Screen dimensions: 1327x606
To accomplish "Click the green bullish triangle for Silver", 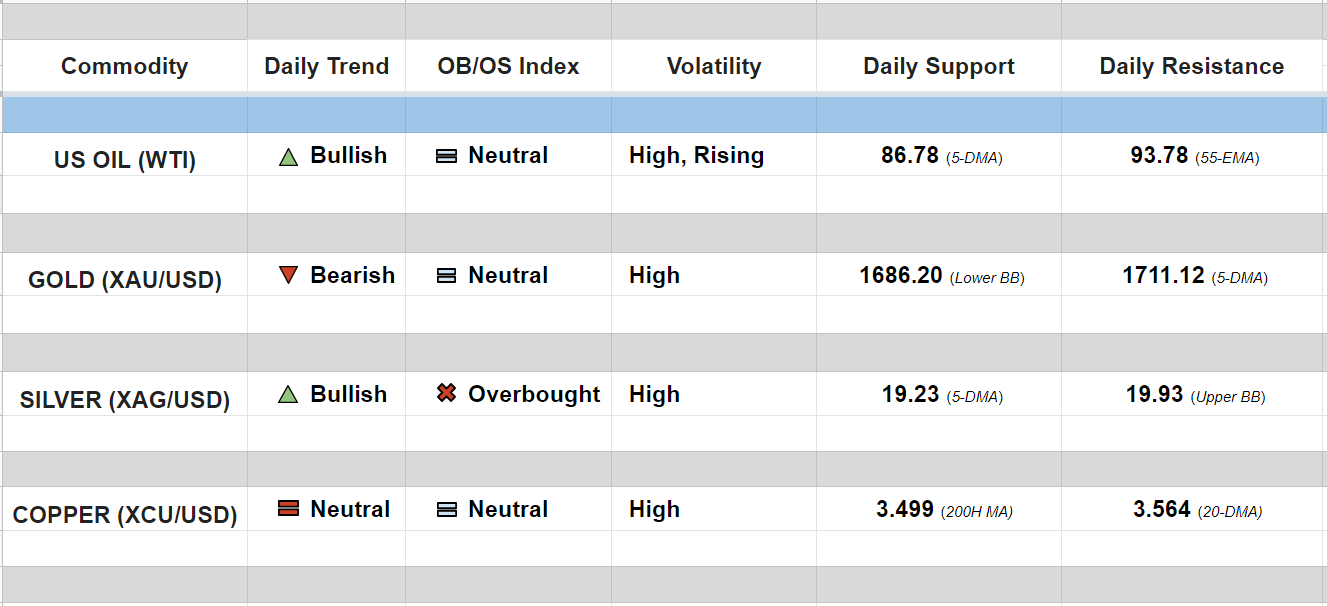I will (289, 395).
